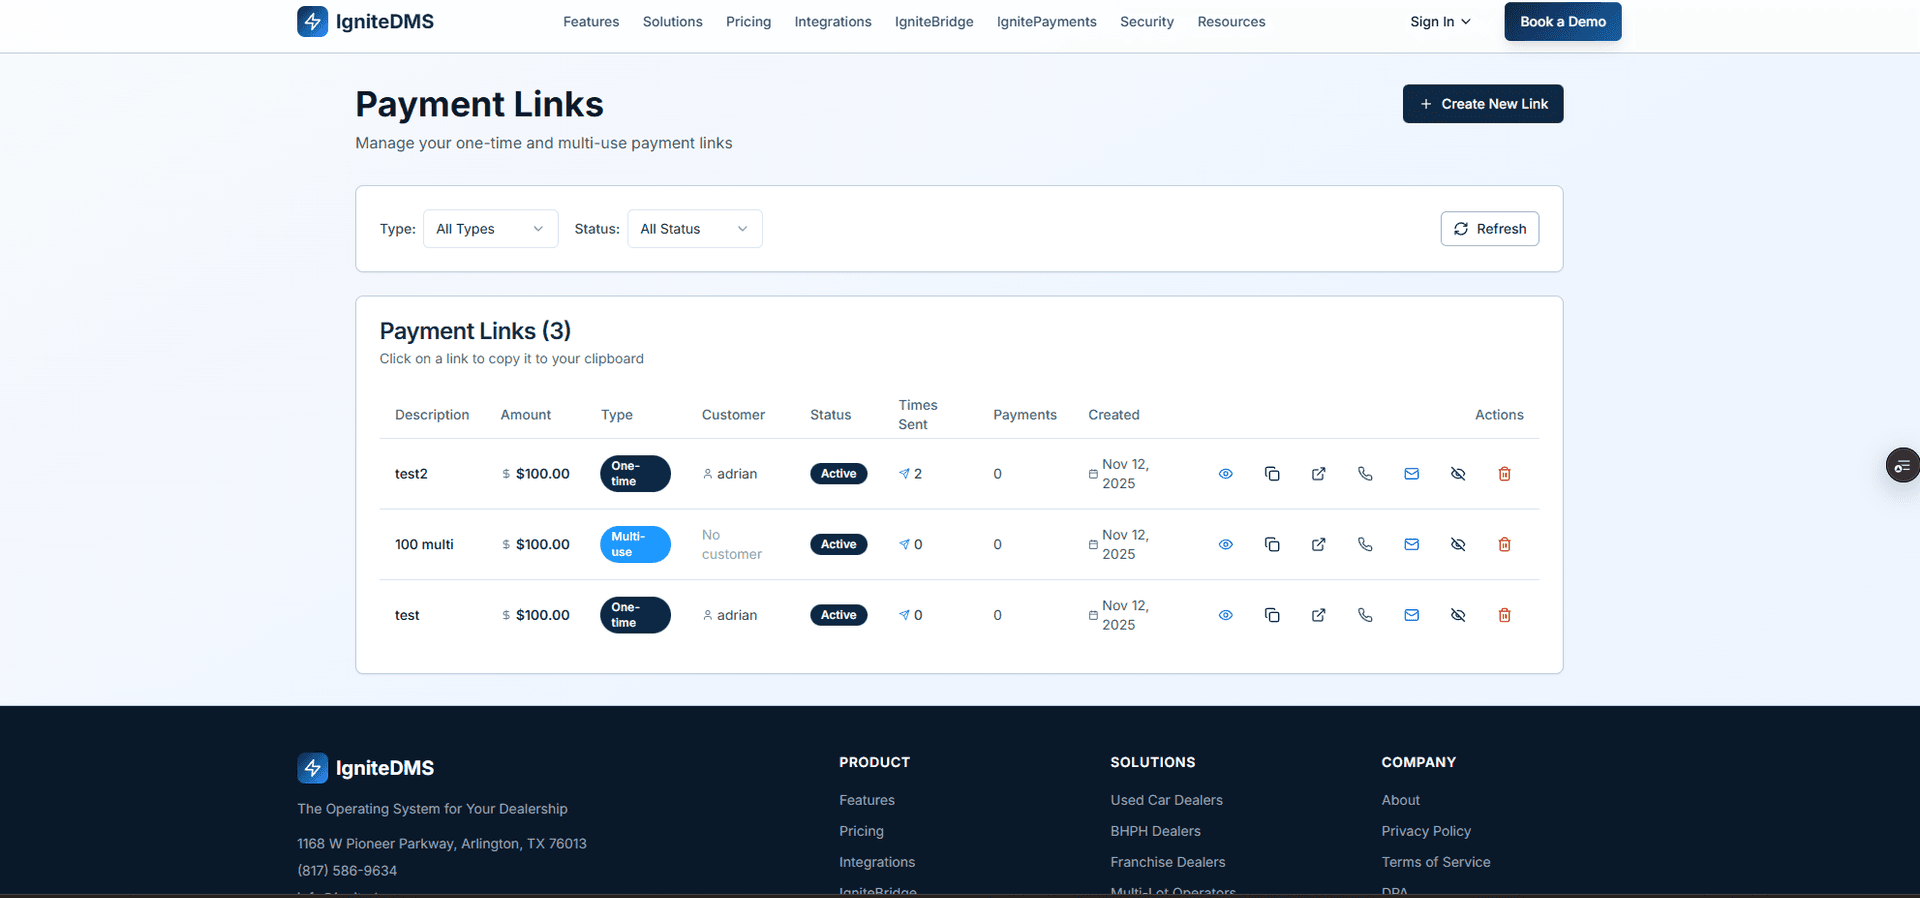The image size is (1920, 898).
Task: Open the All Types dropdown
Action: 490,229
